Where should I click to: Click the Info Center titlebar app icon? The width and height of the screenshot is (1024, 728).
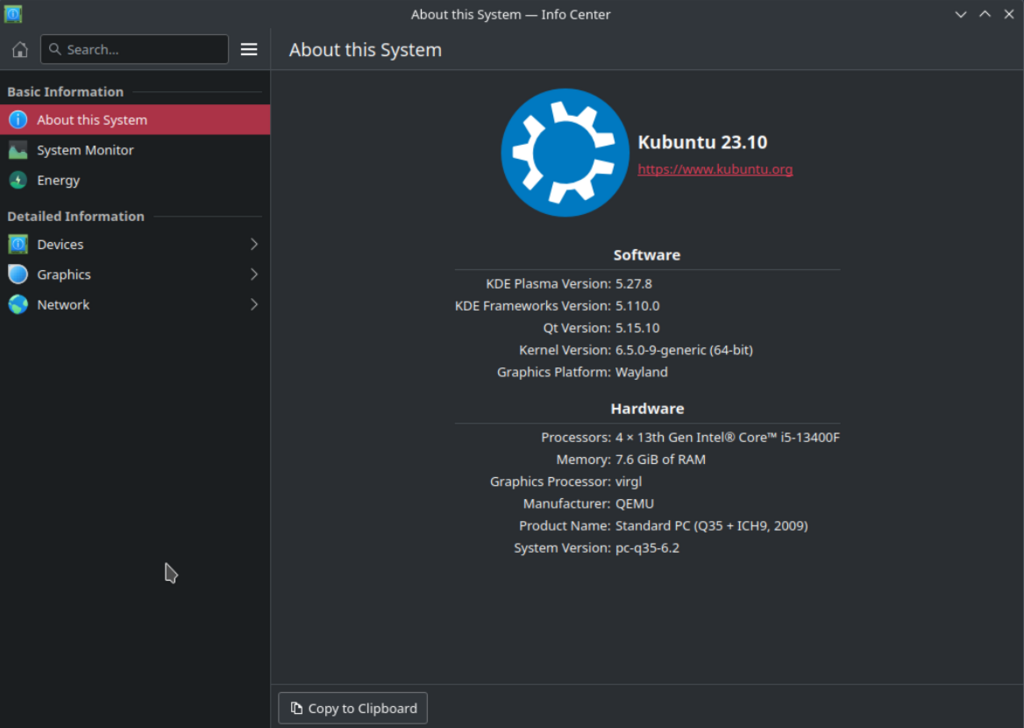[13, 14]
